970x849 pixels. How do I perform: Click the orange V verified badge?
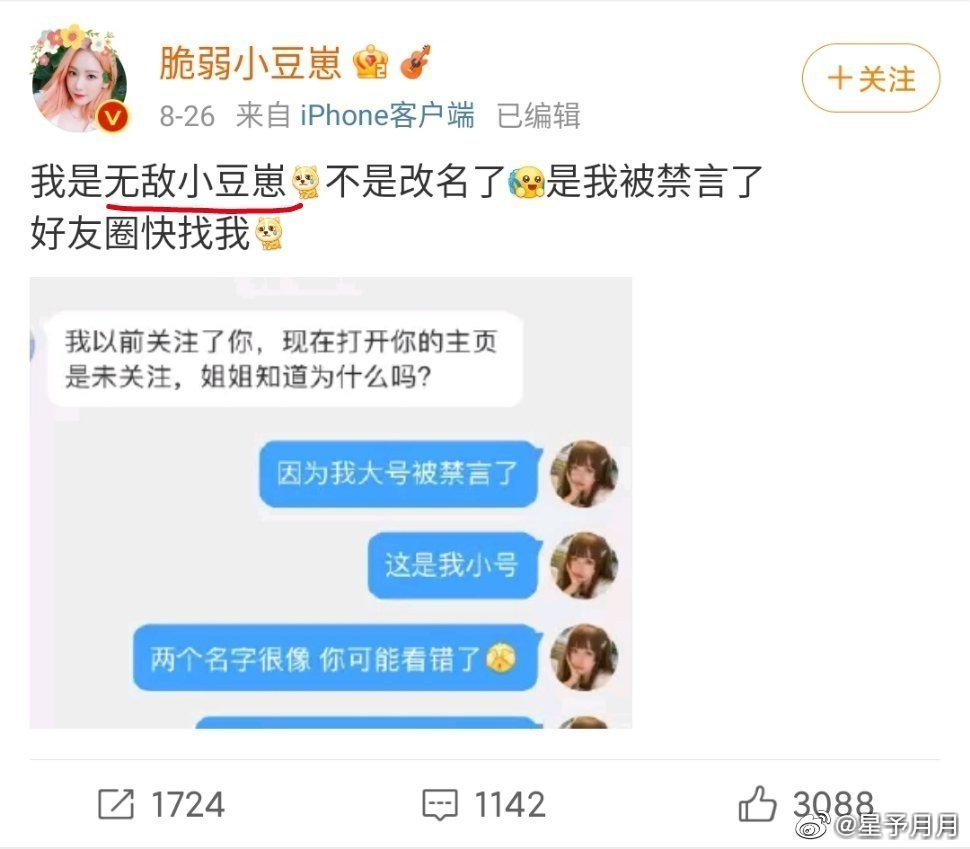pos(113,117)
